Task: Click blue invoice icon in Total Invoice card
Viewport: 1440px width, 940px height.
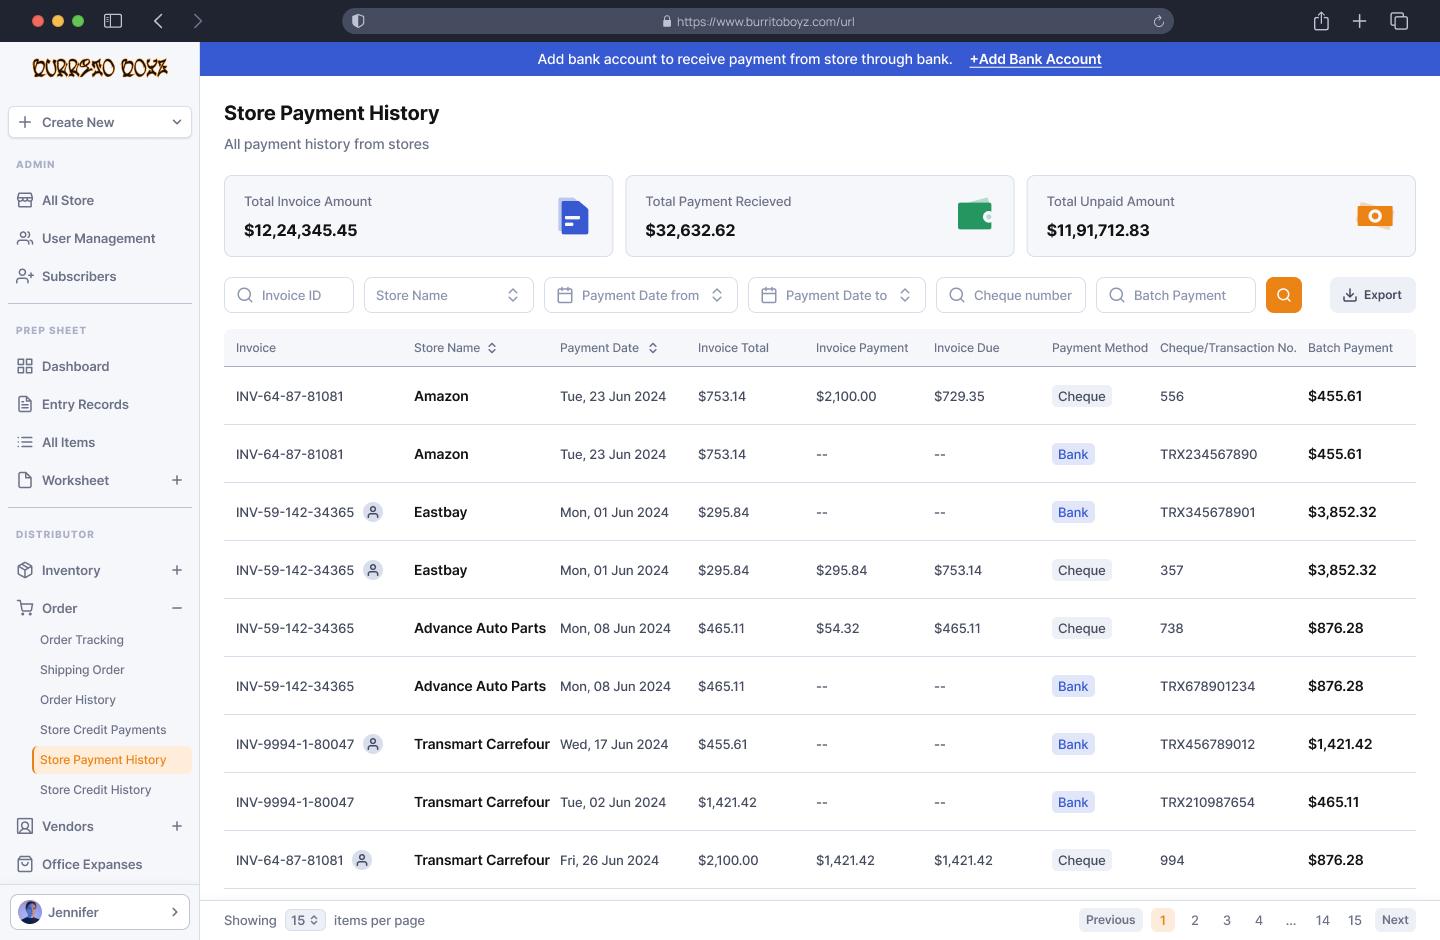Action: click(x=573, y=216)
